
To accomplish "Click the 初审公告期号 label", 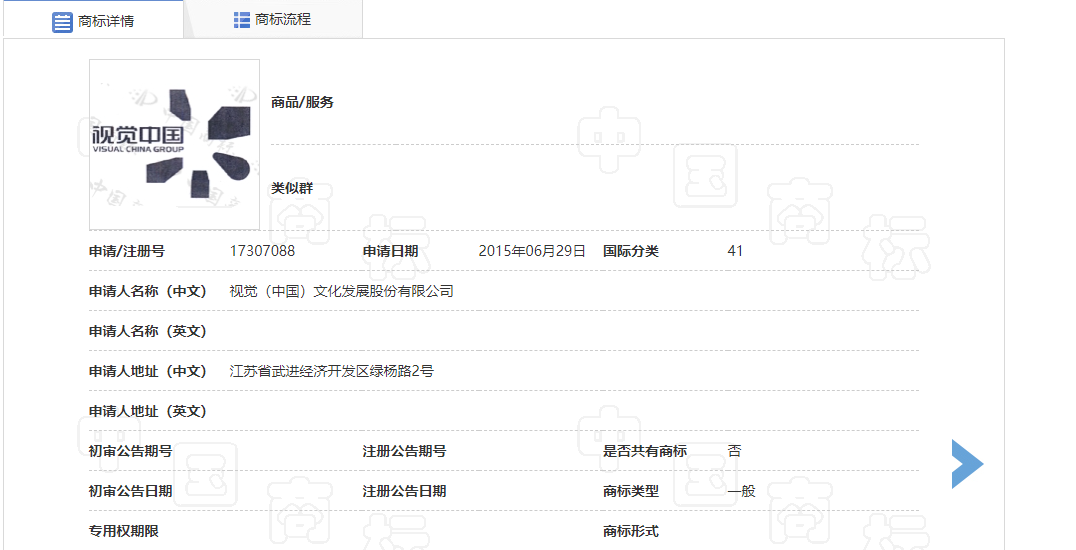I will coord(130,451).
